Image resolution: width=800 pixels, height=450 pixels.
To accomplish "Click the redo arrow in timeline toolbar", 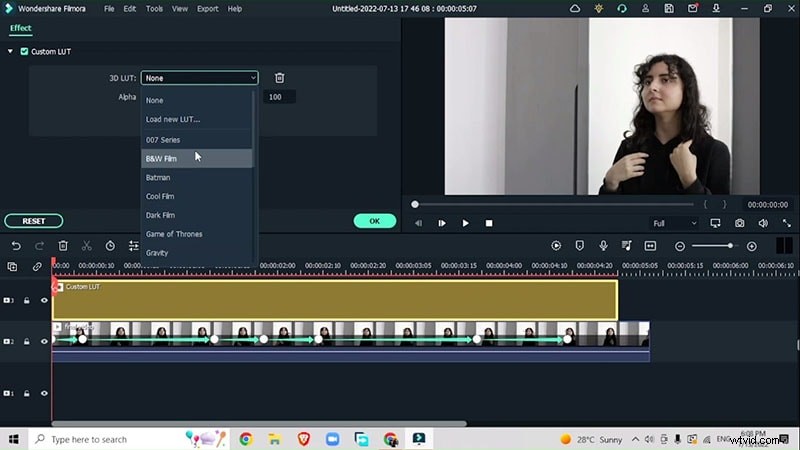I will click(39, 246).
